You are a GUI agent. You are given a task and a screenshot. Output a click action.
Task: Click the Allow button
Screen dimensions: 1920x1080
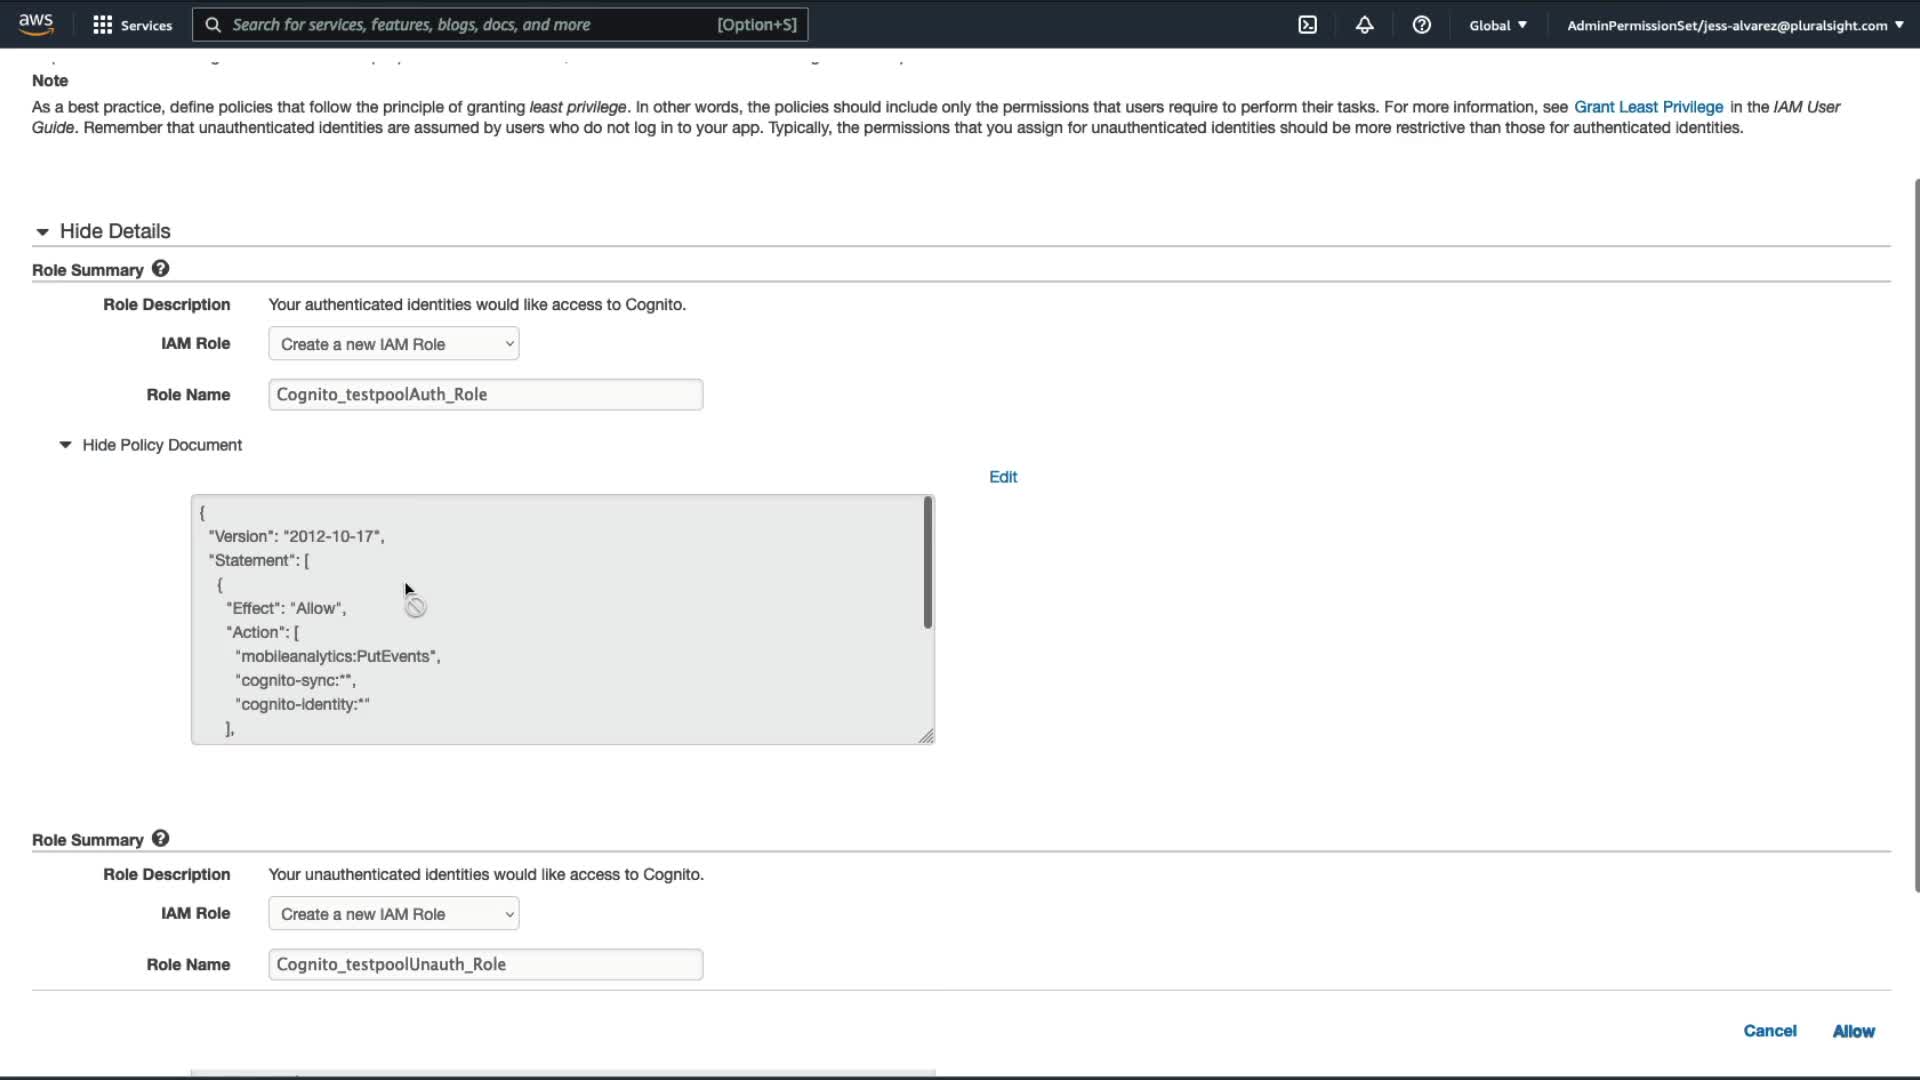(1853, 1031)
